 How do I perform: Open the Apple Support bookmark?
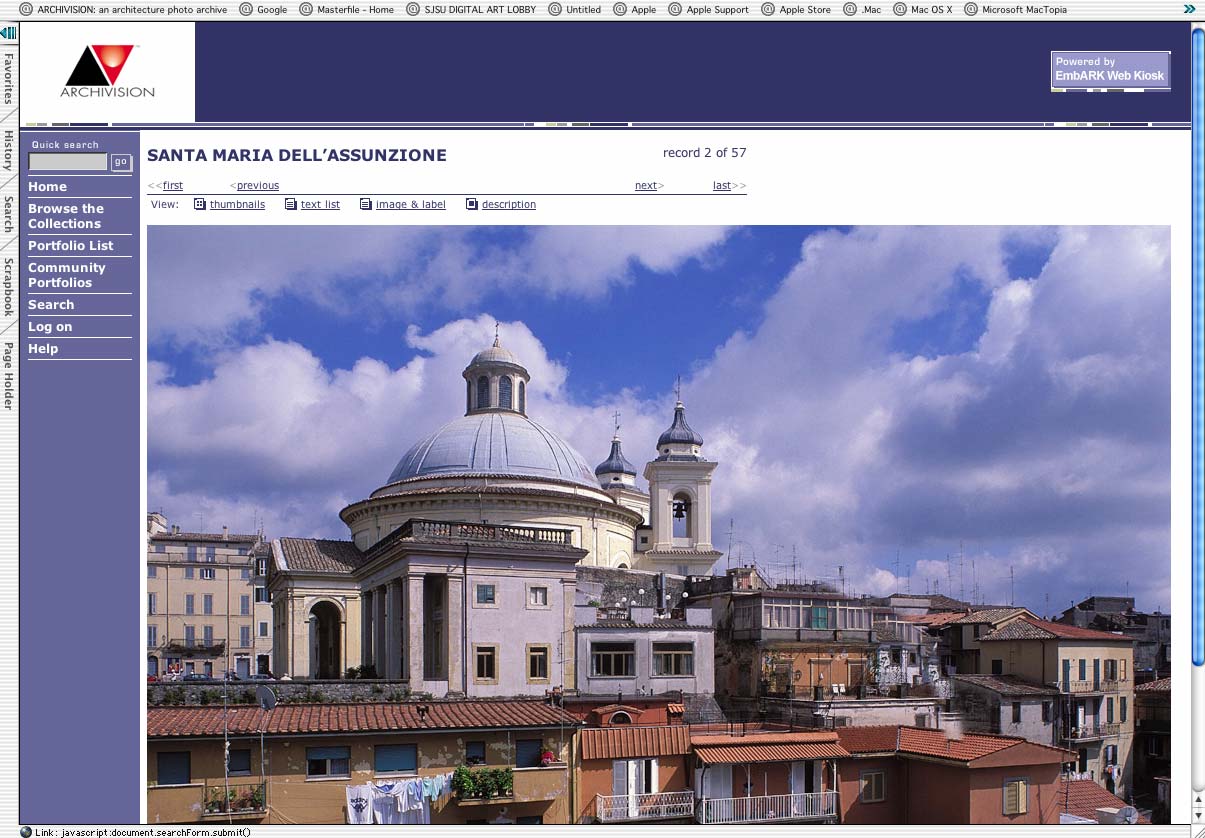coord(708,9)
